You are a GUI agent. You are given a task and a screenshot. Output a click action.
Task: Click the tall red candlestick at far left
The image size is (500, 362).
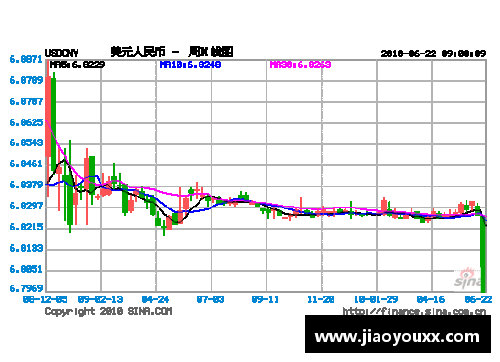48,117
